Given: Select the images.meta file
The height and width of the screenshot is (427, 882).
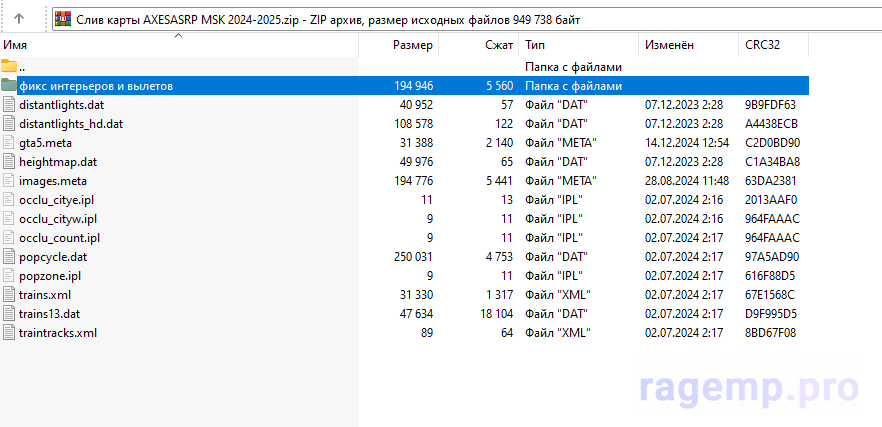Looking at the screenshot, I should click(x=53, y=181).
